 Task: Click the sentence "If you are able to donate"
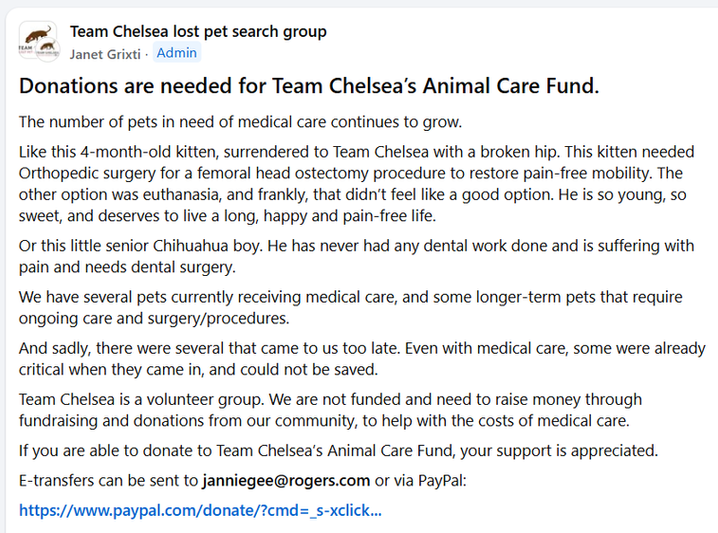pos(338,450)
